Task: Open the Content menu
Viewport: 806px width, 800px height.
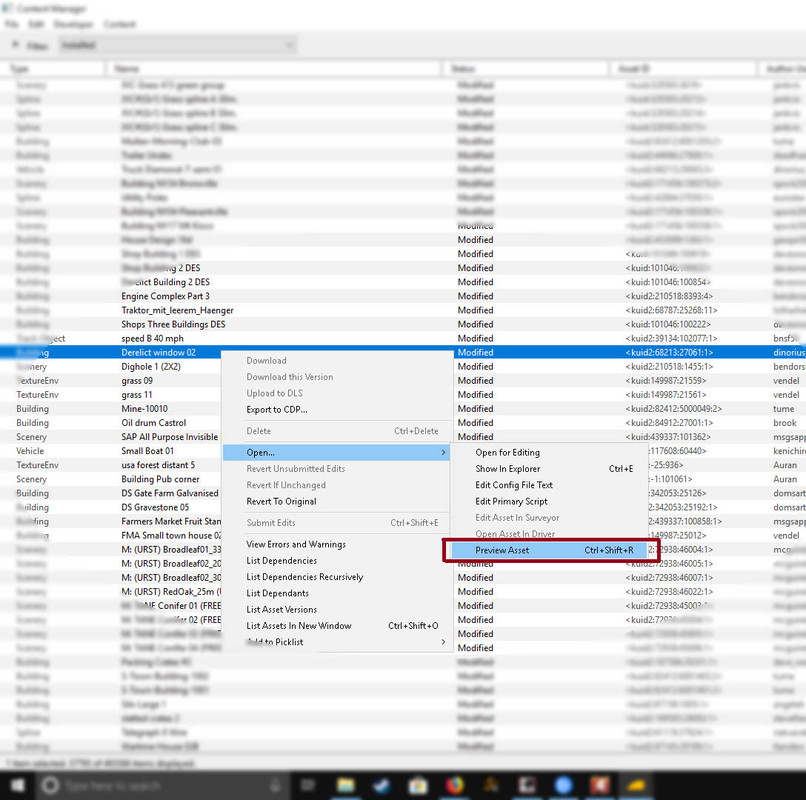Action: 119,24
